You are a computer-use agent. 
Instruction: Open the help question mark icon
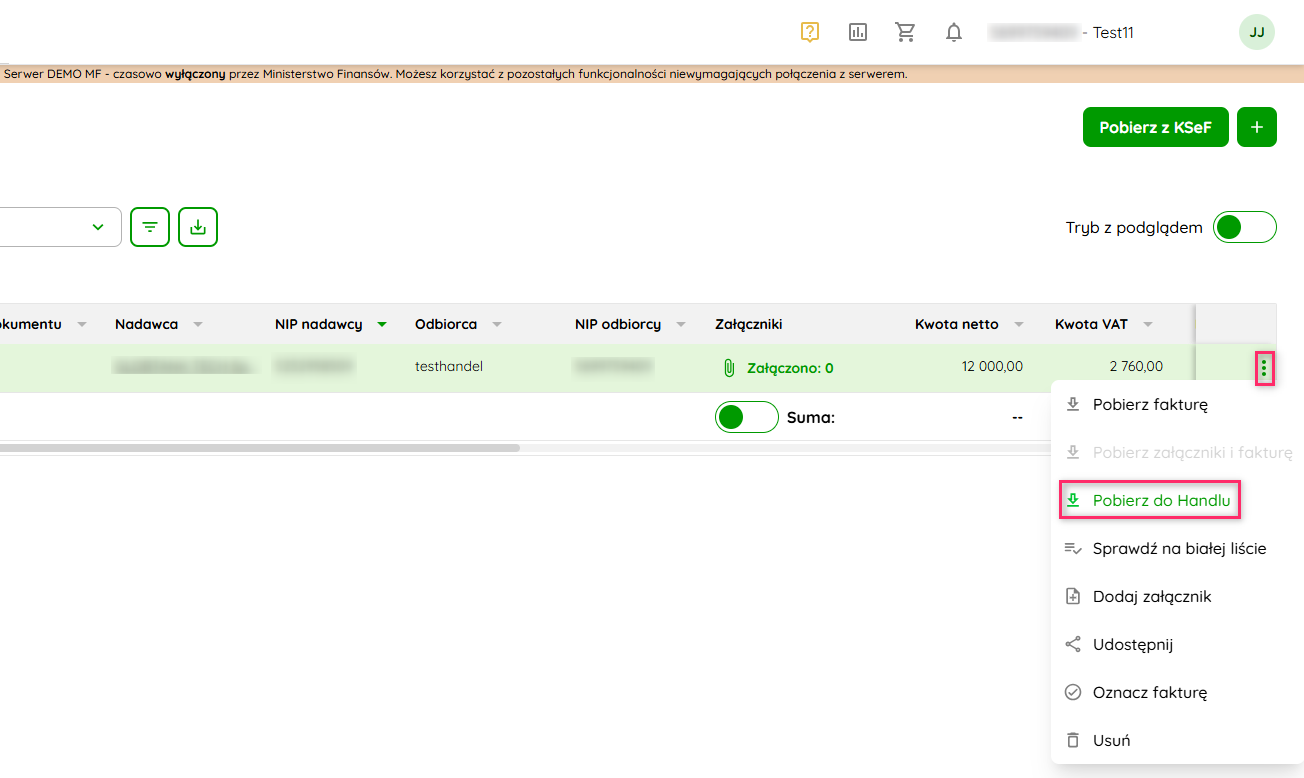(810, 32)
